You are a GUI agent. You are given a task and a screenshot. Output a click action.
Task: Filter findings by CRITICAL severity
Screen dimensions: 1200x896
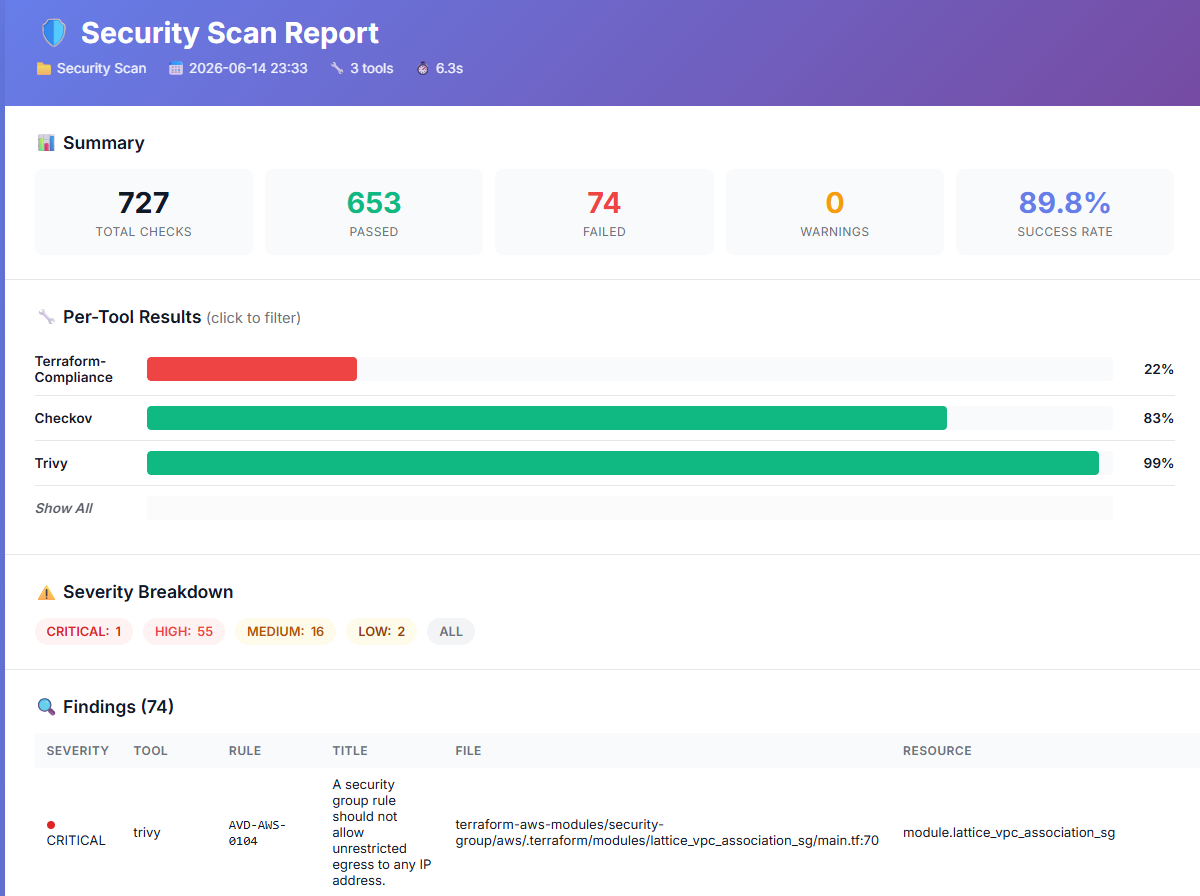click(x=84, y=632)
